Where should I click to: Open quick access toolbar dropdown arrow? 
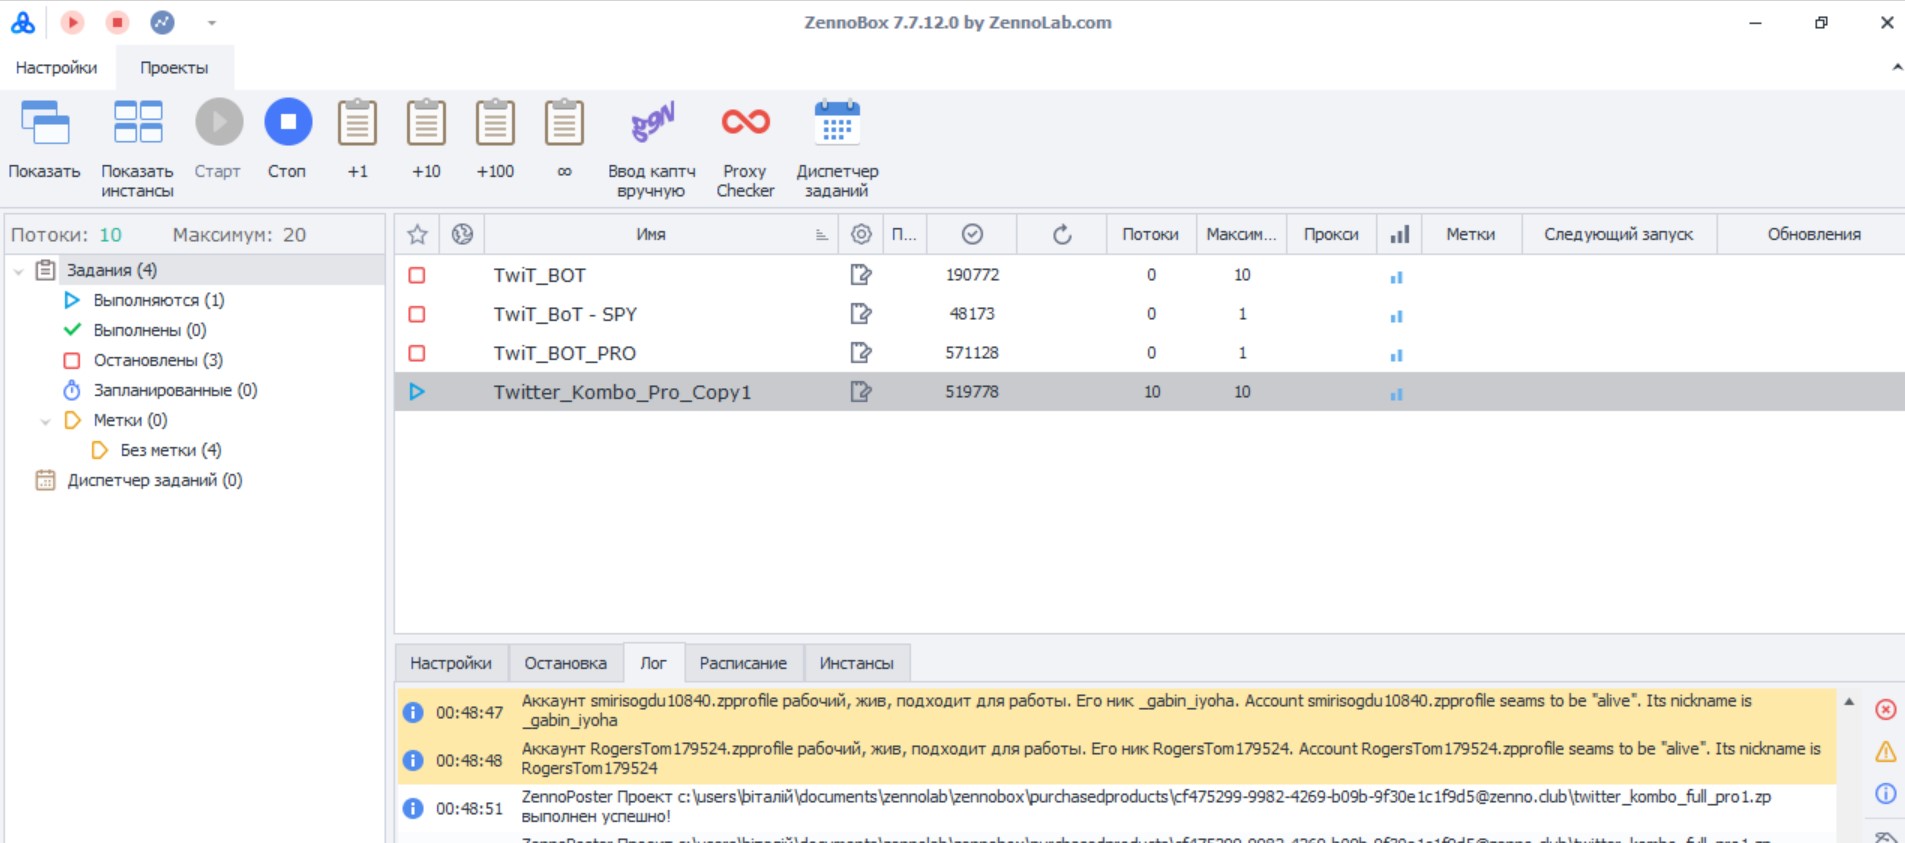coord(211,22)
